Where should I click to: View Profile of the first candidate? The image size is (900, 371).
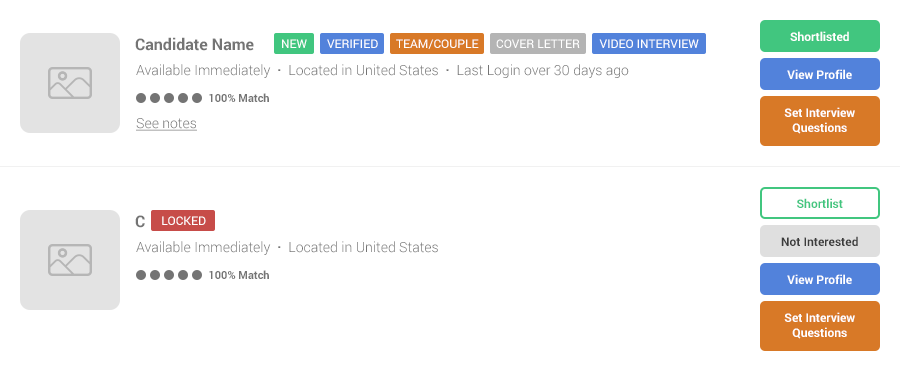pos(820,74)
